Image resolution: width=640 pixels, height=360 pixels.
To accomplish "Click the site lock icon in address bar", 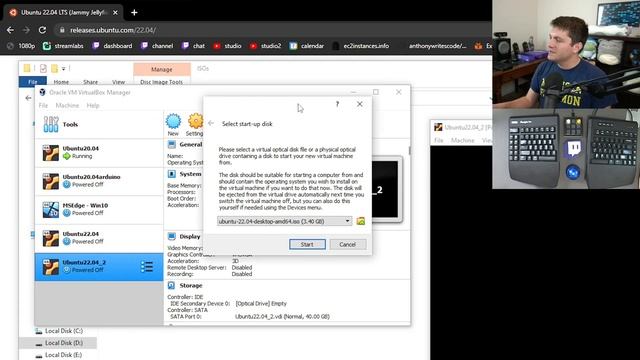I will tap(62, 30).
